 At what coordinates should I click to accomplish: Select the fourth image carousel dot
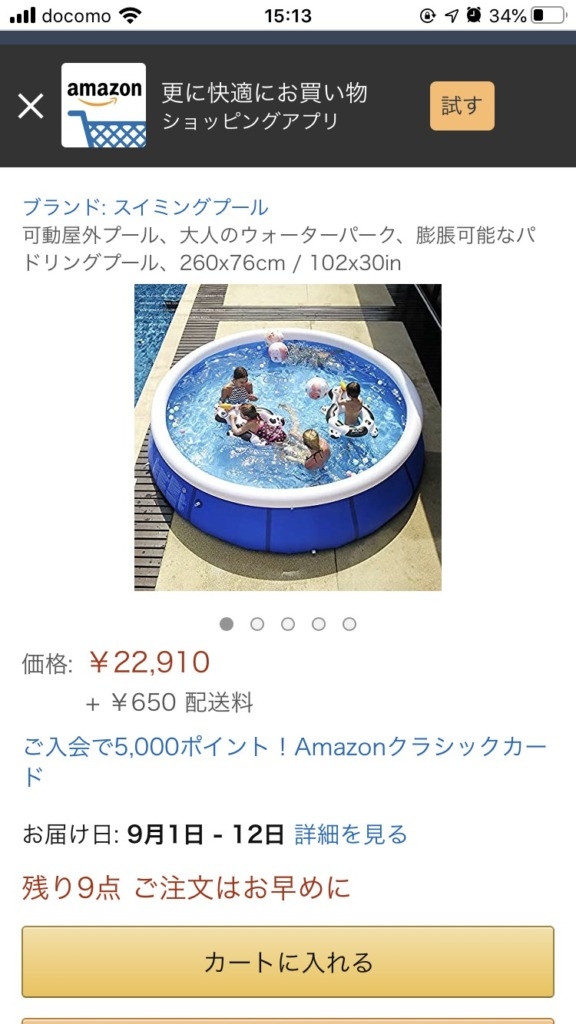click(x=319, y=624)
